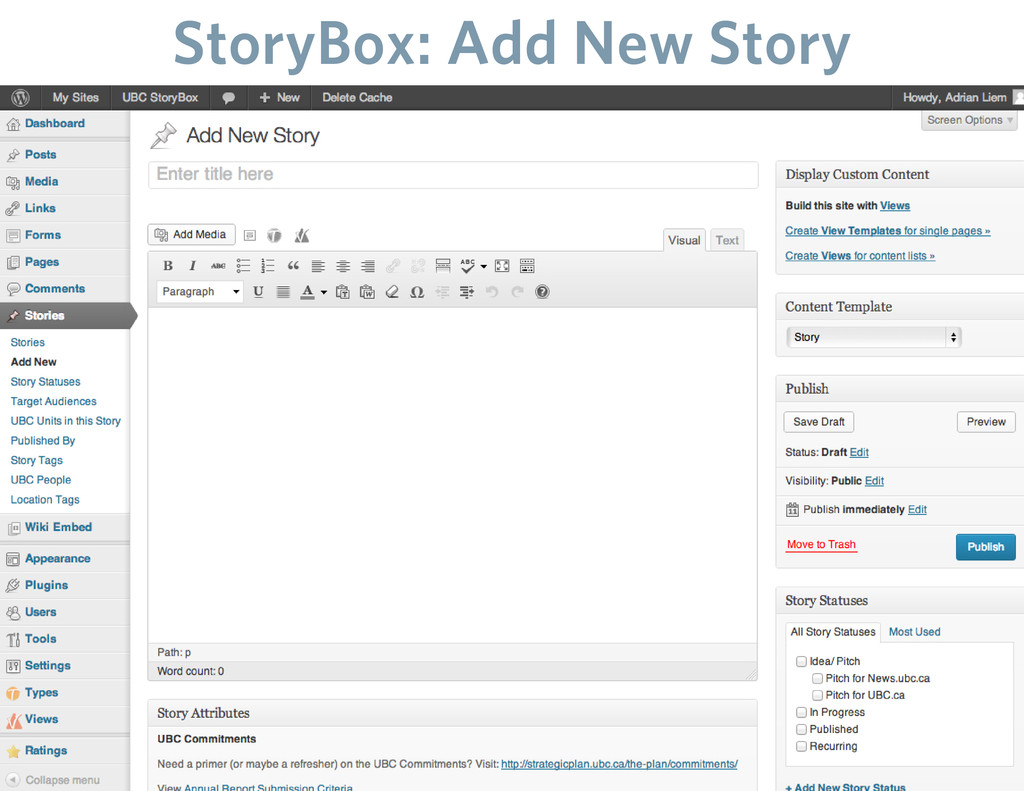1024x791 pixels.
Task: Edit the Draft status
Action: tap(859, 452)
